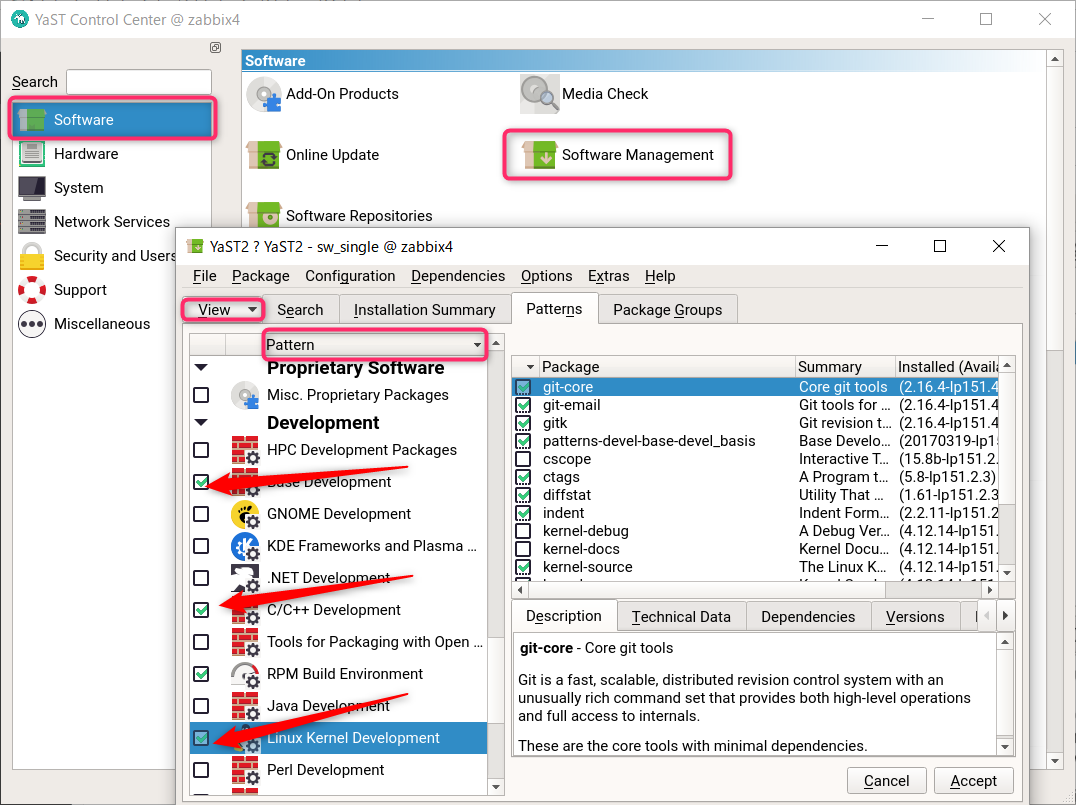Detach the sidebar using the float icon
The image size is (1076, 805).
(x=215, y=47)
